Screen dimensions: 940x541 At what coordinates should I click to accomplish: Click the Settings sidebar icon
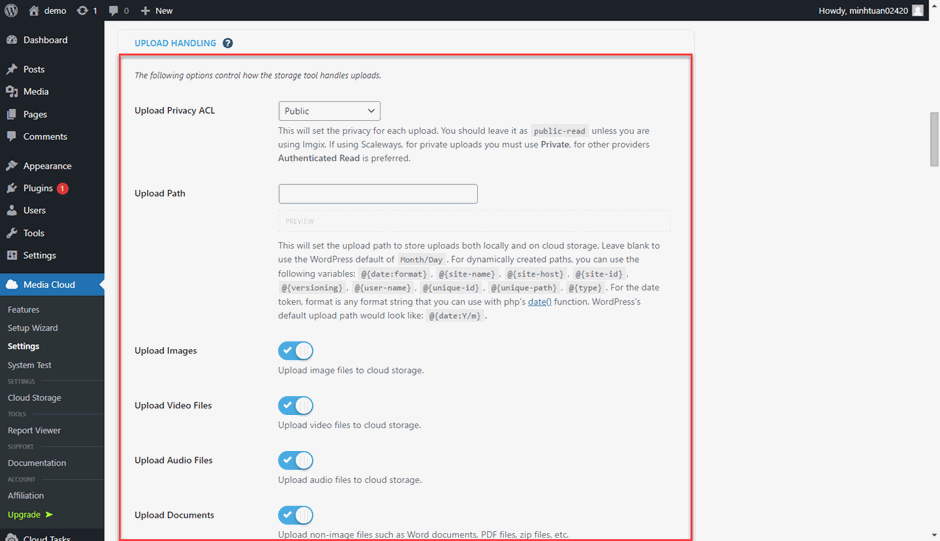(12, 255)
